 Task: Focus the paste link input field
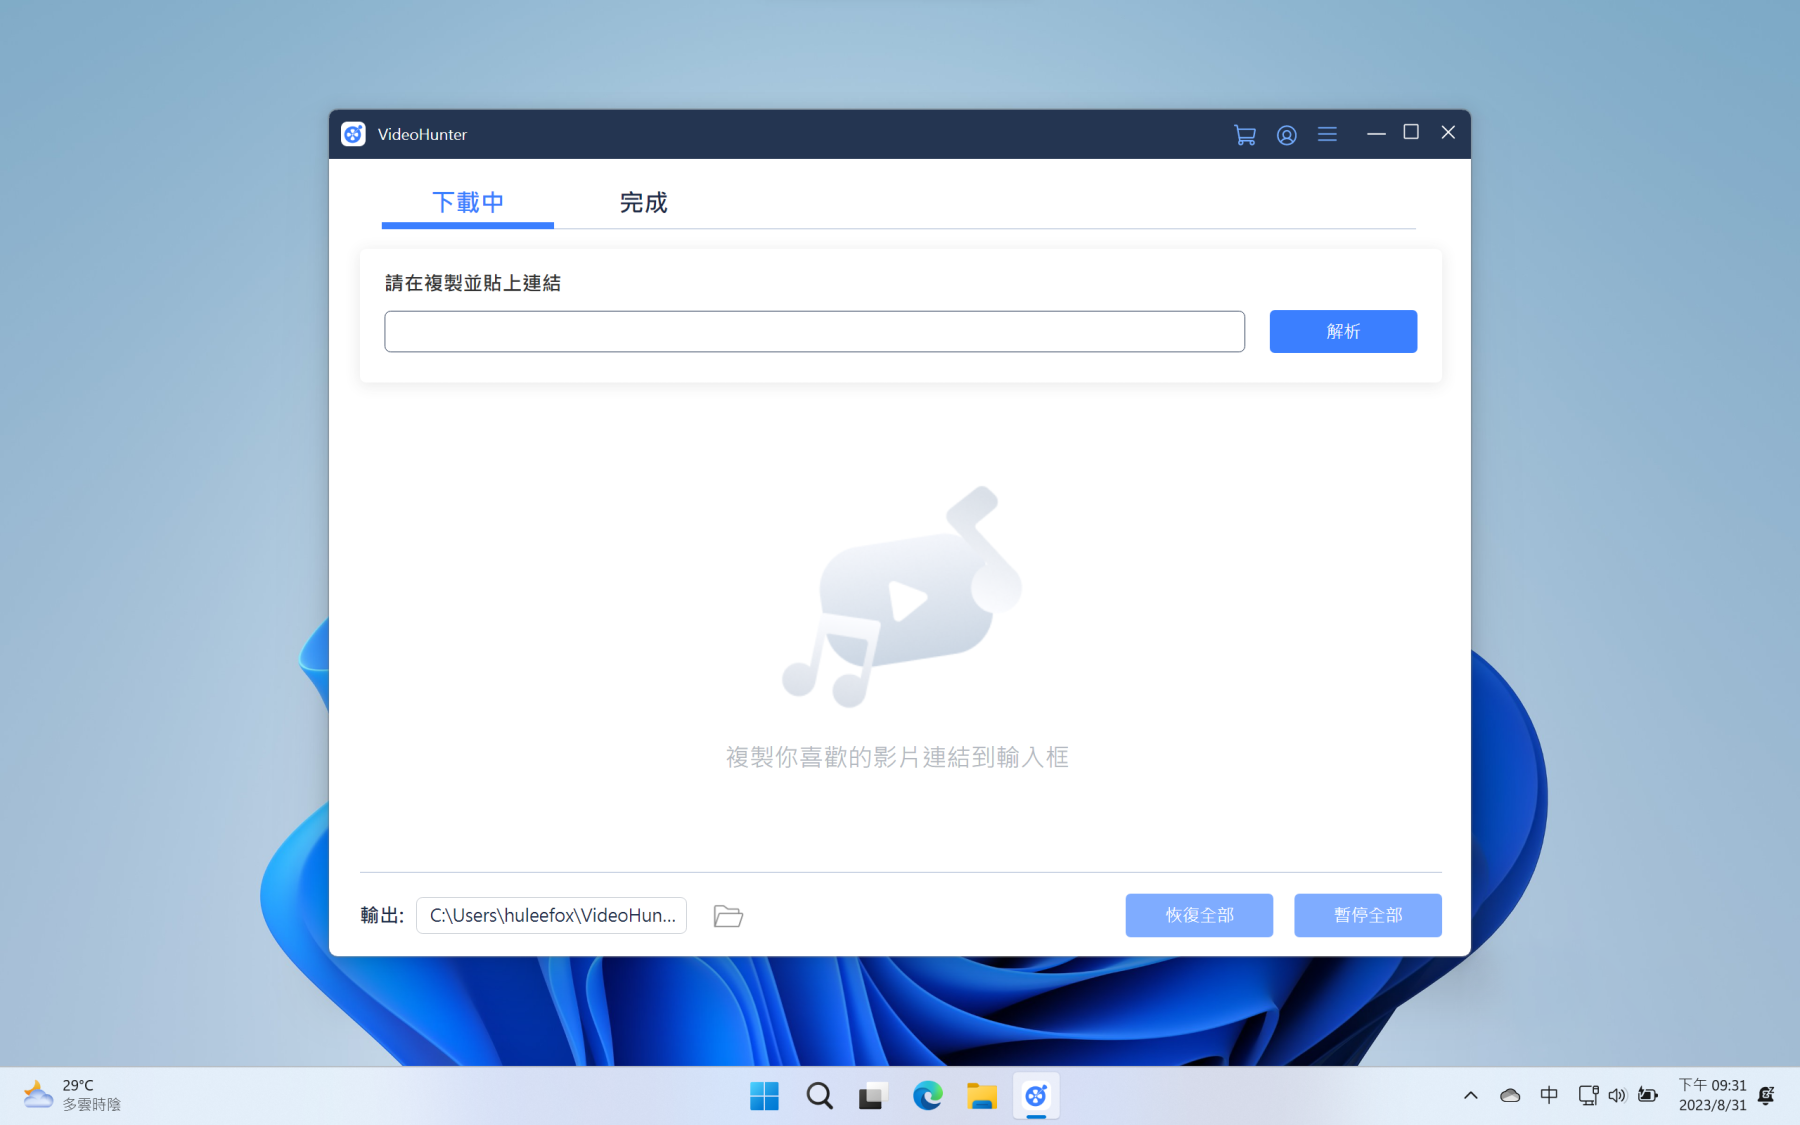[x=814, y=331]
